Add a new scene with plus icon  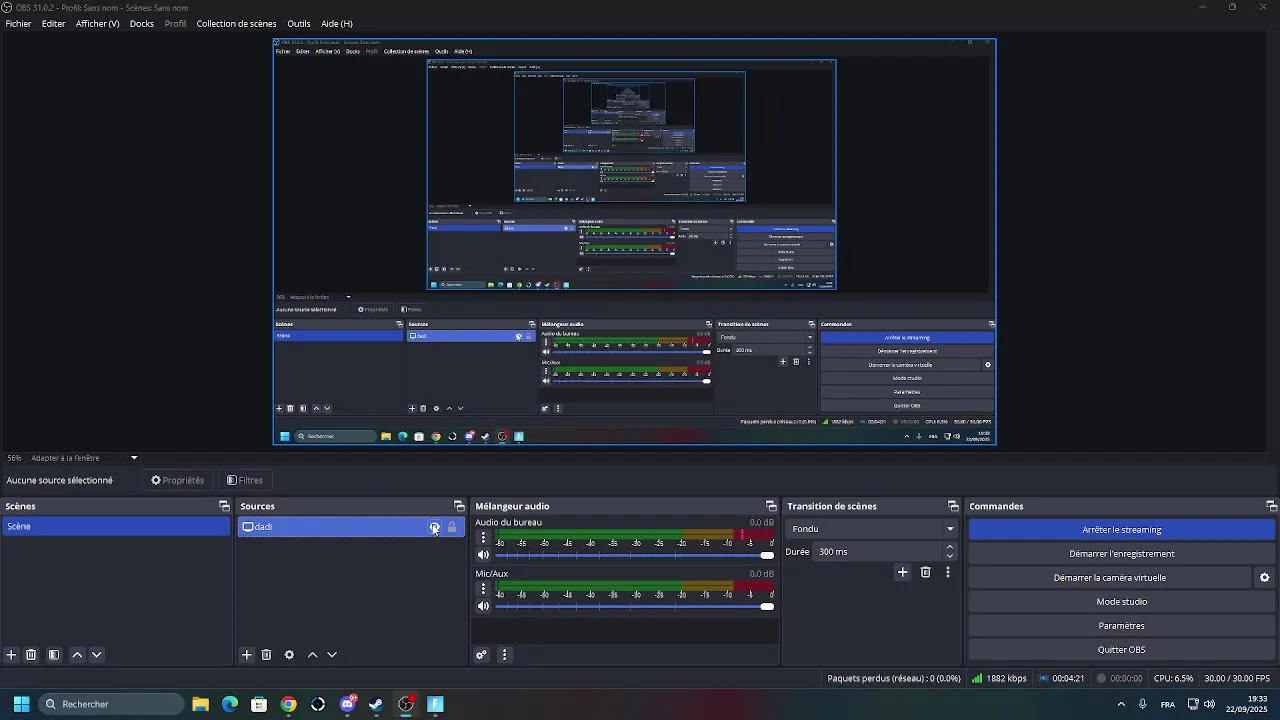[11, 655]
